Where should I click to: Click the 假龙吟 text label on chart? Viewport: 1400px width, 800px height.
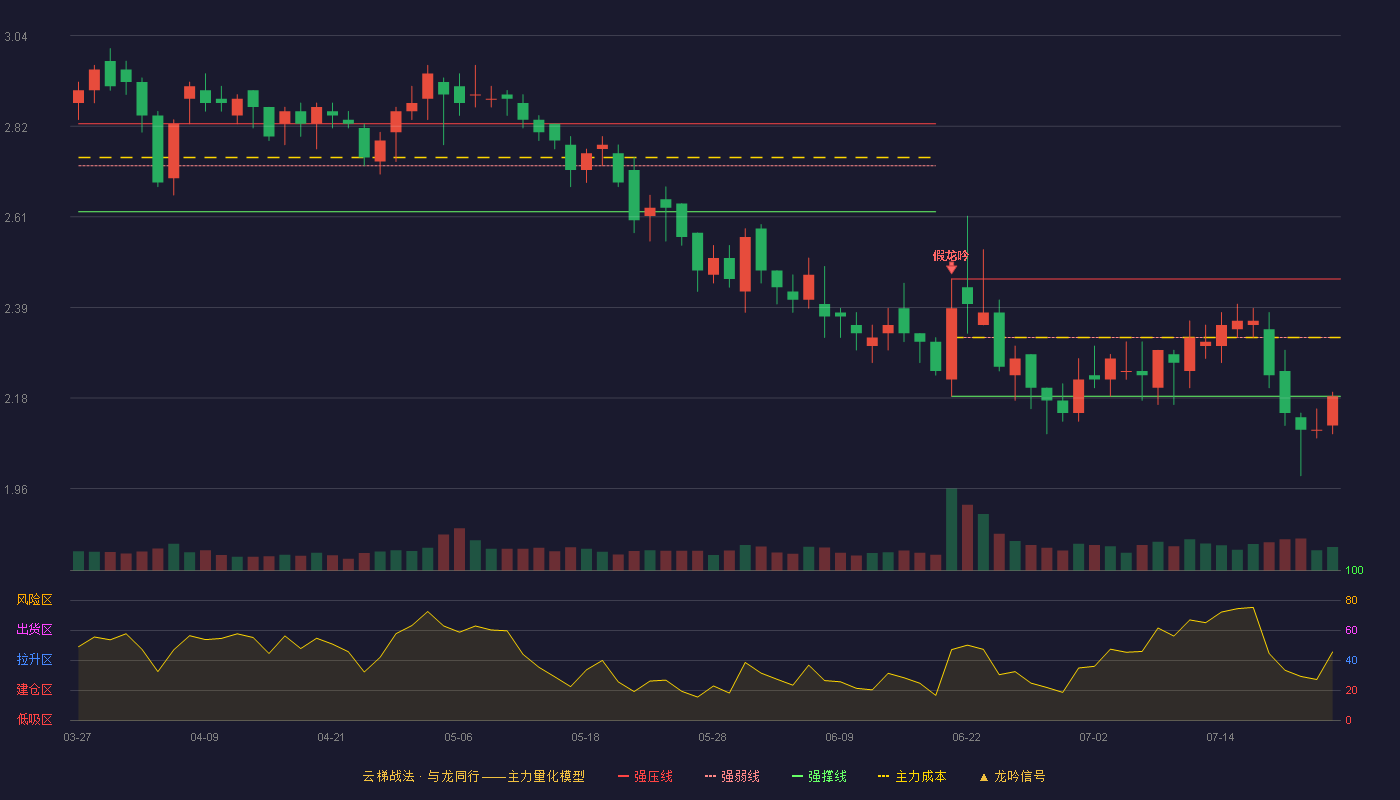[x=951, y=255]
